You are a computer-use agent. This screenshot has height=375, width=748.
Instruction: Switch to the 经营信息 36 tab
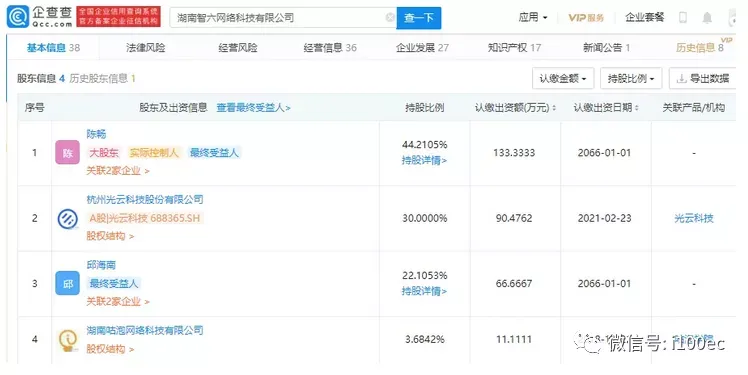[330, 47]
